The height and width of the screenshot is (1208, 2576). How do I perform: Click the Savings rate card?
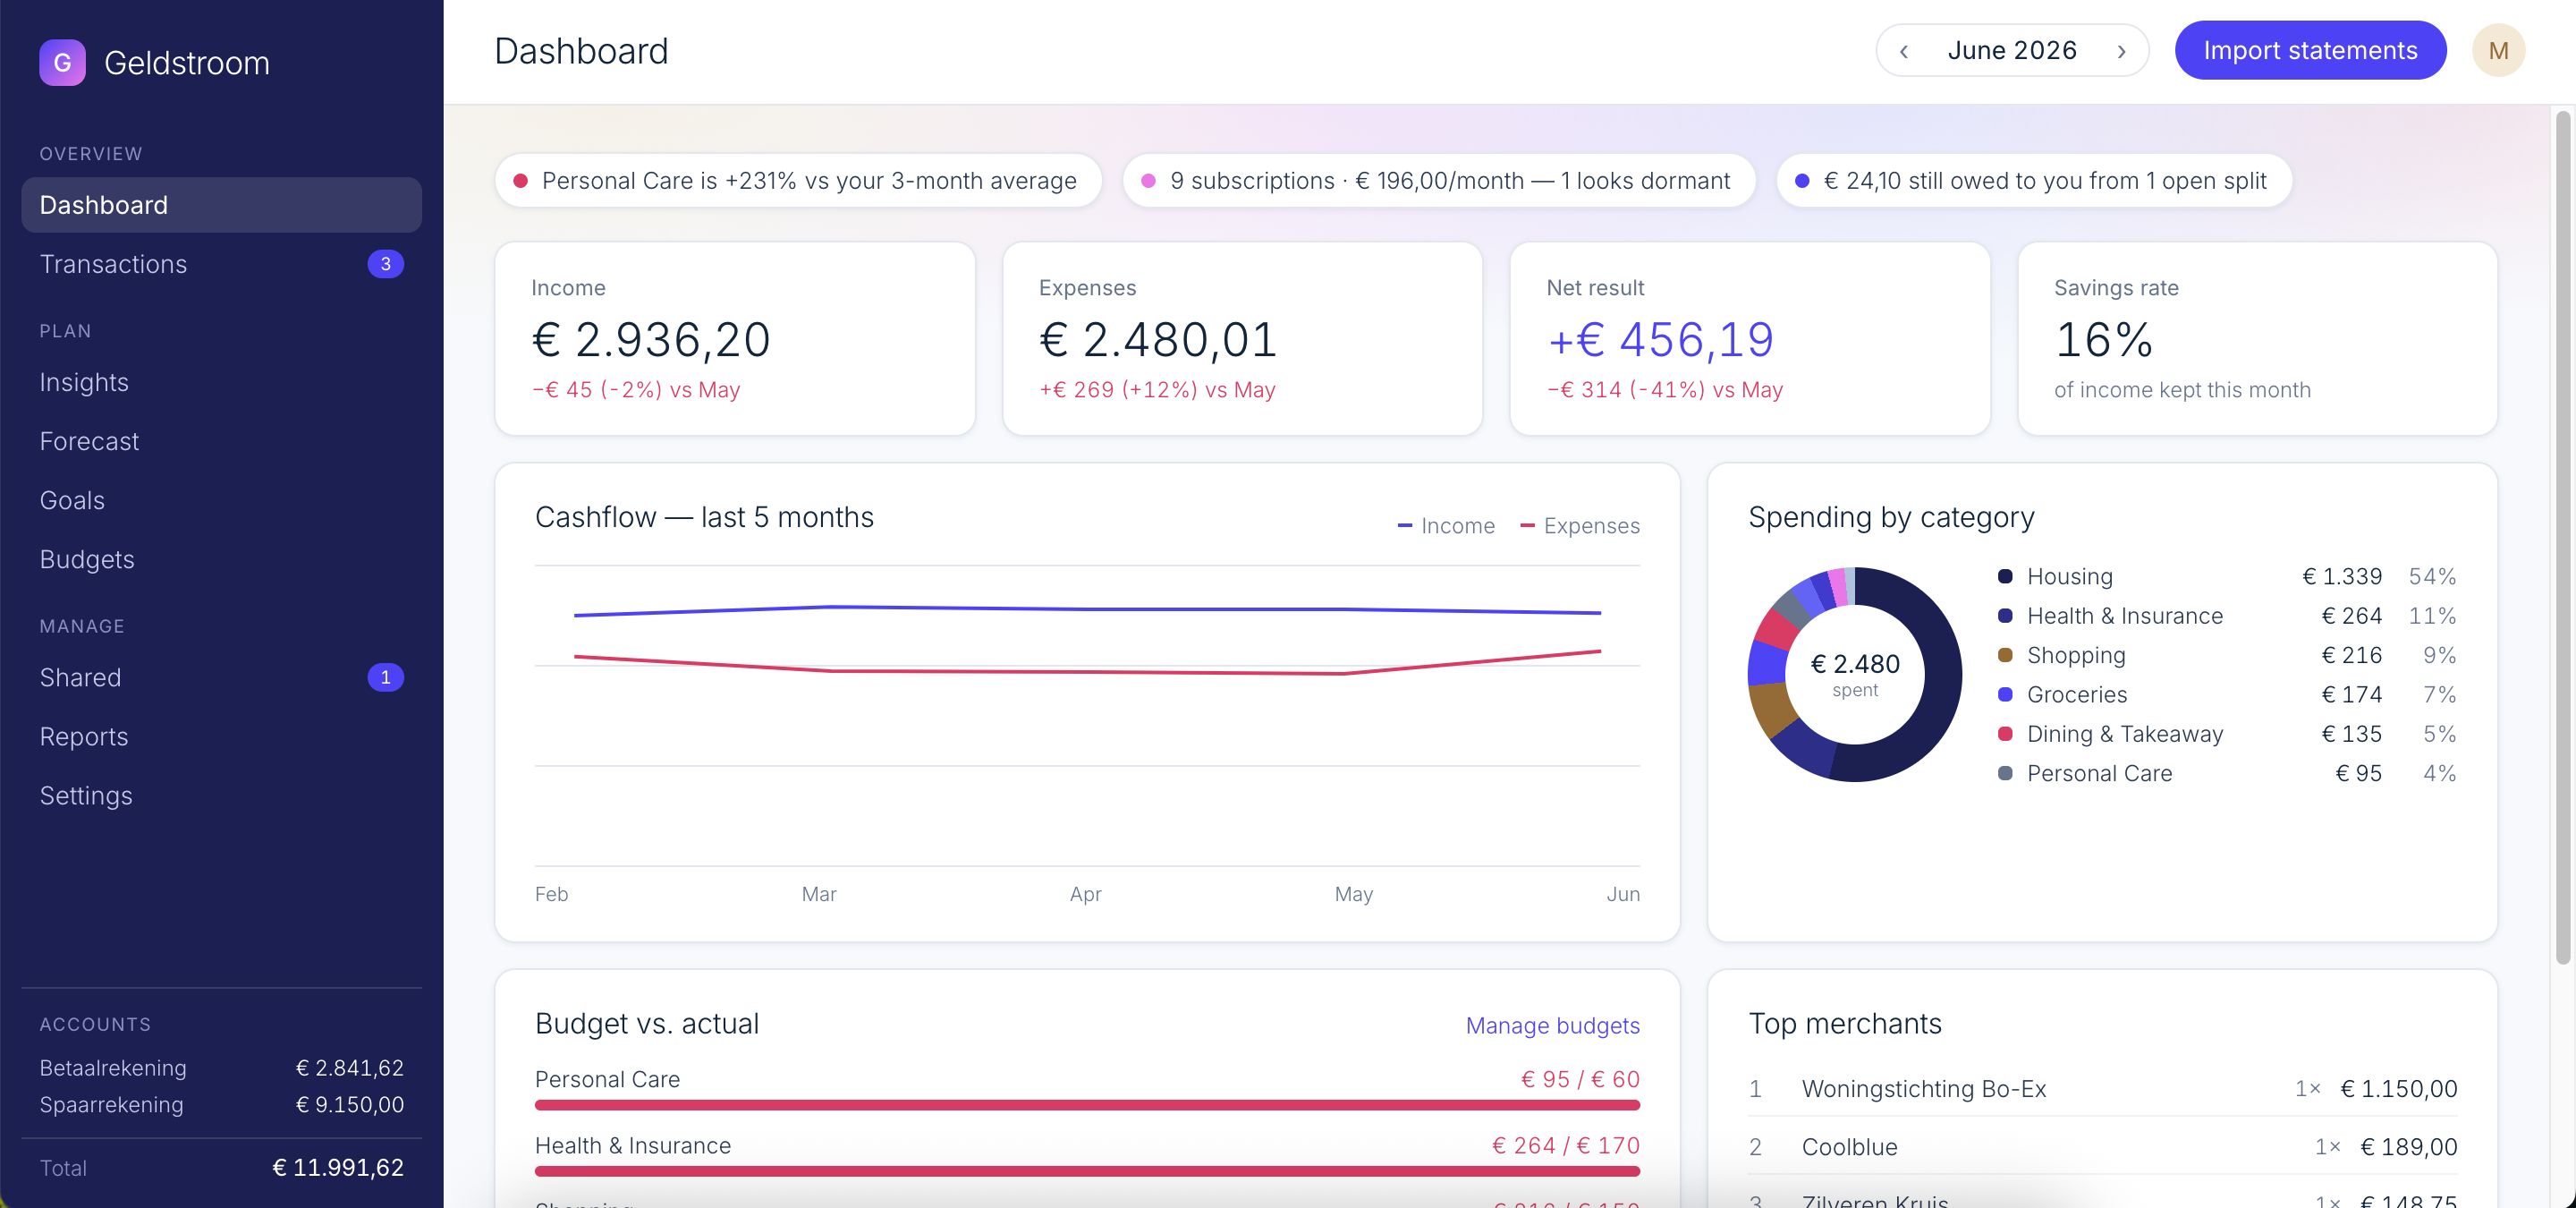[x=2257, y=338]
